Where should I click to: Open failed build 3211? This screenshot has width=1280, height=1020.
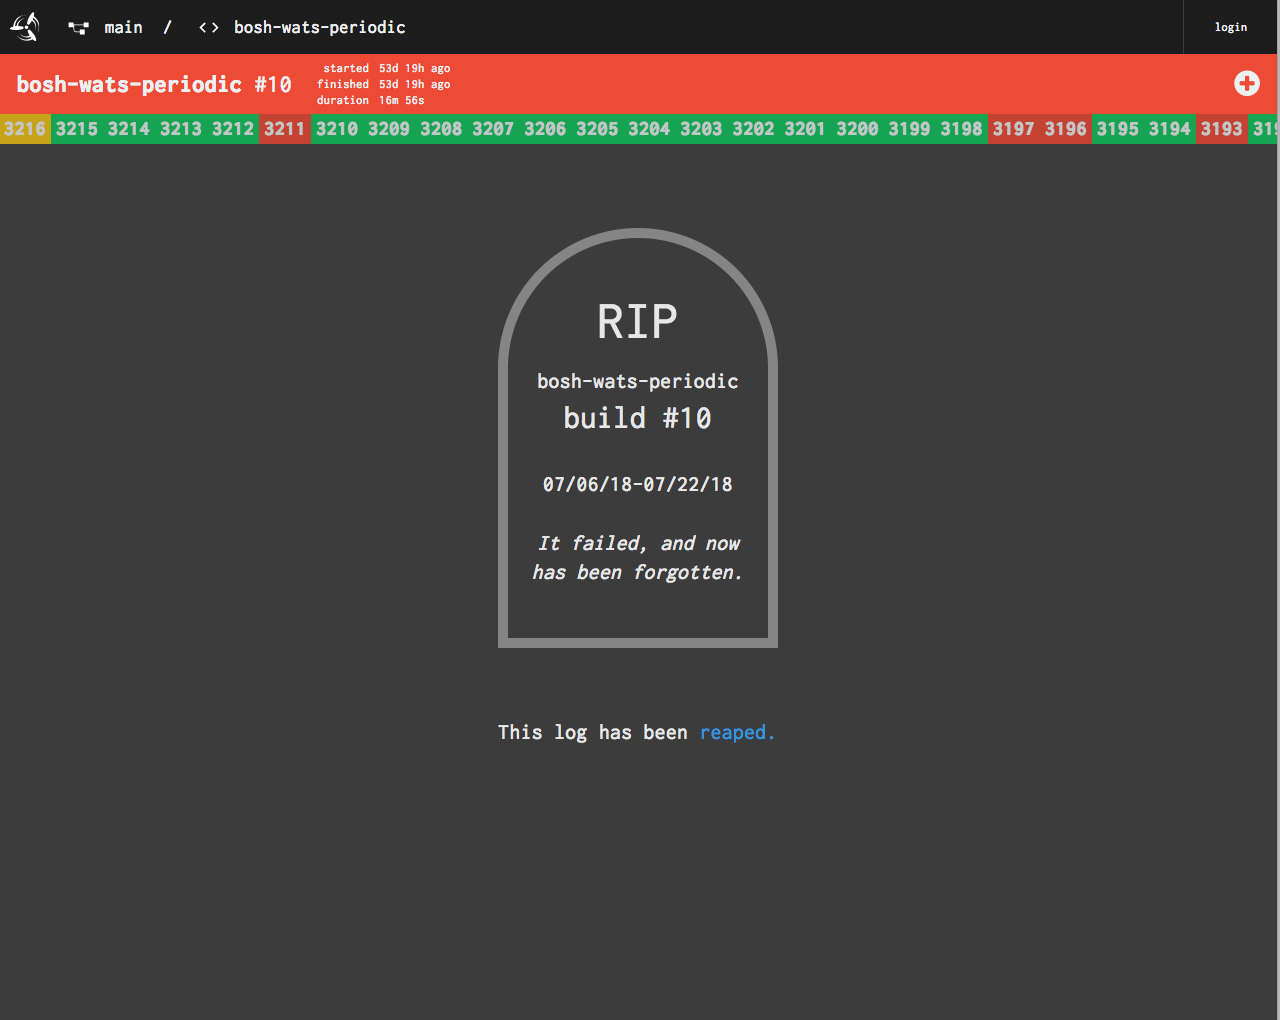coord(285,129)
